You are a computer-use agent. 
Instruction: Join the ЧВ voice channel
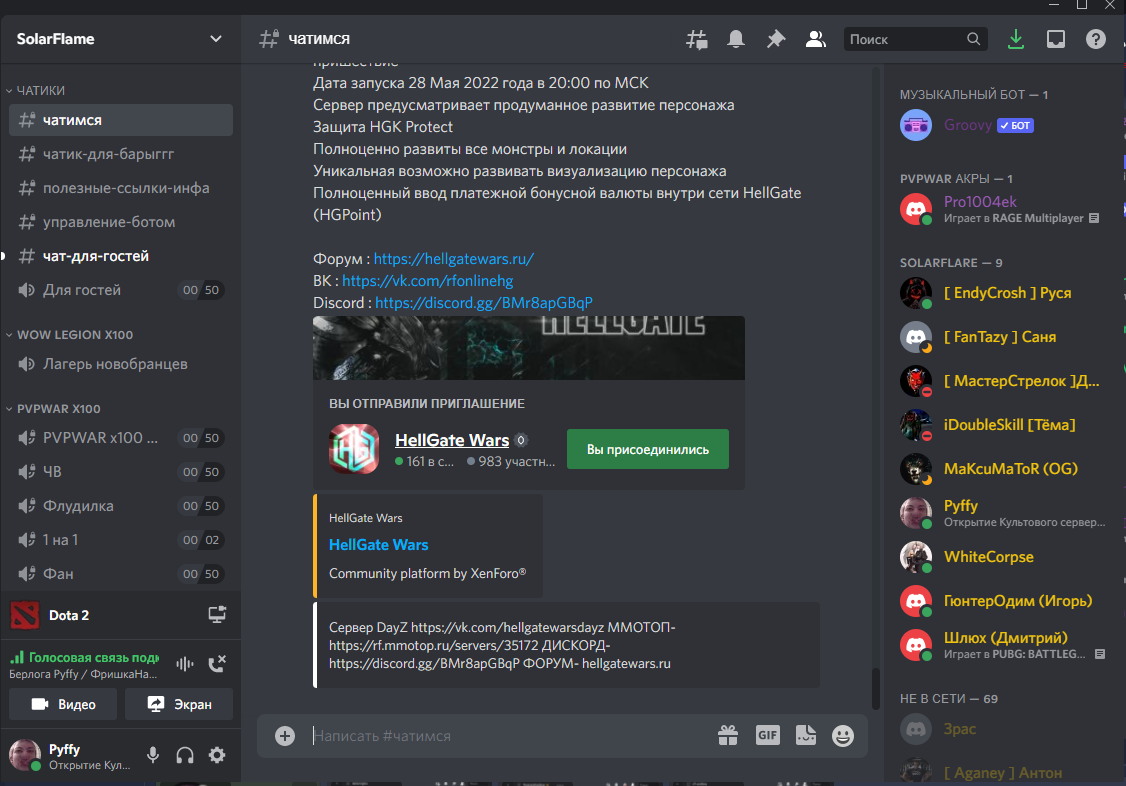(121, 472)
